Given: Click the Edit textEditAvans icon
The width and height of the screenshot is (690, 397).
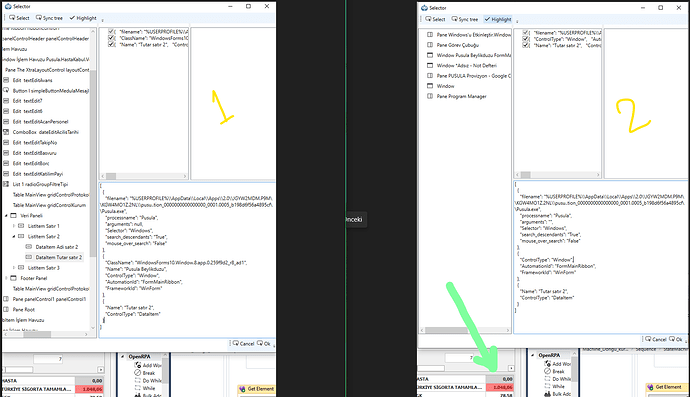Looking at the screenshot, I should (x=6, y=80).
